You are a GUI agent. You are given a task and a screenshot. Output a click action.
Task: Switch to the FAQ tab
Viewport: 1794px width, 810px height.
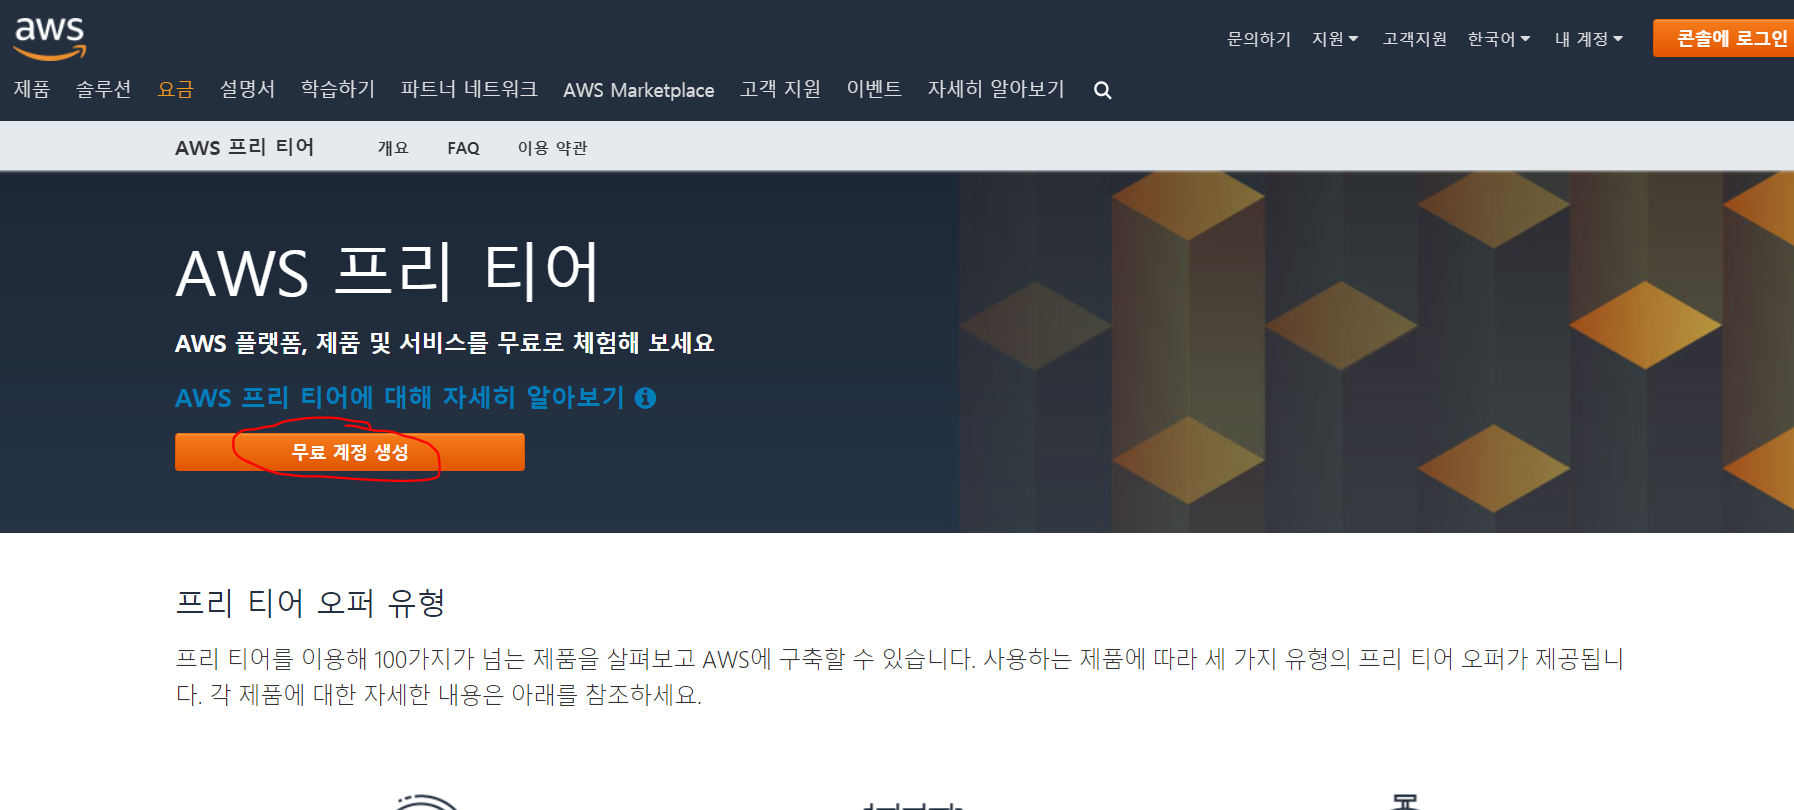coord(463,148)
